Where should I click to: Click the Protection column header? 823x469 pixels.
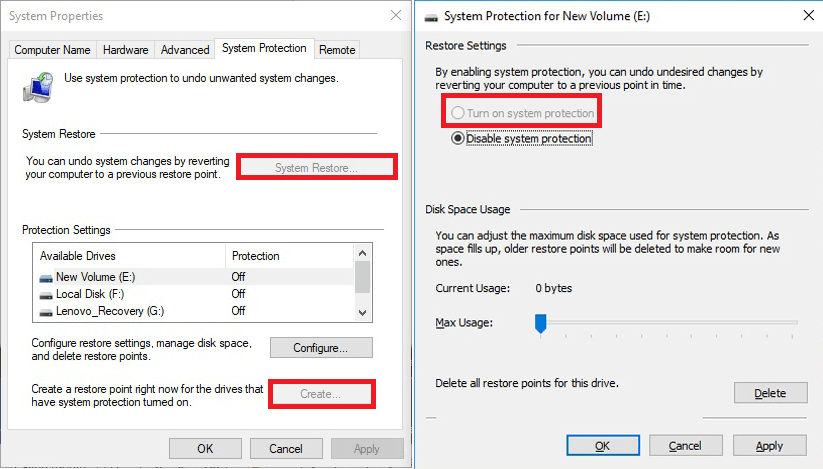tap(256, 256)
